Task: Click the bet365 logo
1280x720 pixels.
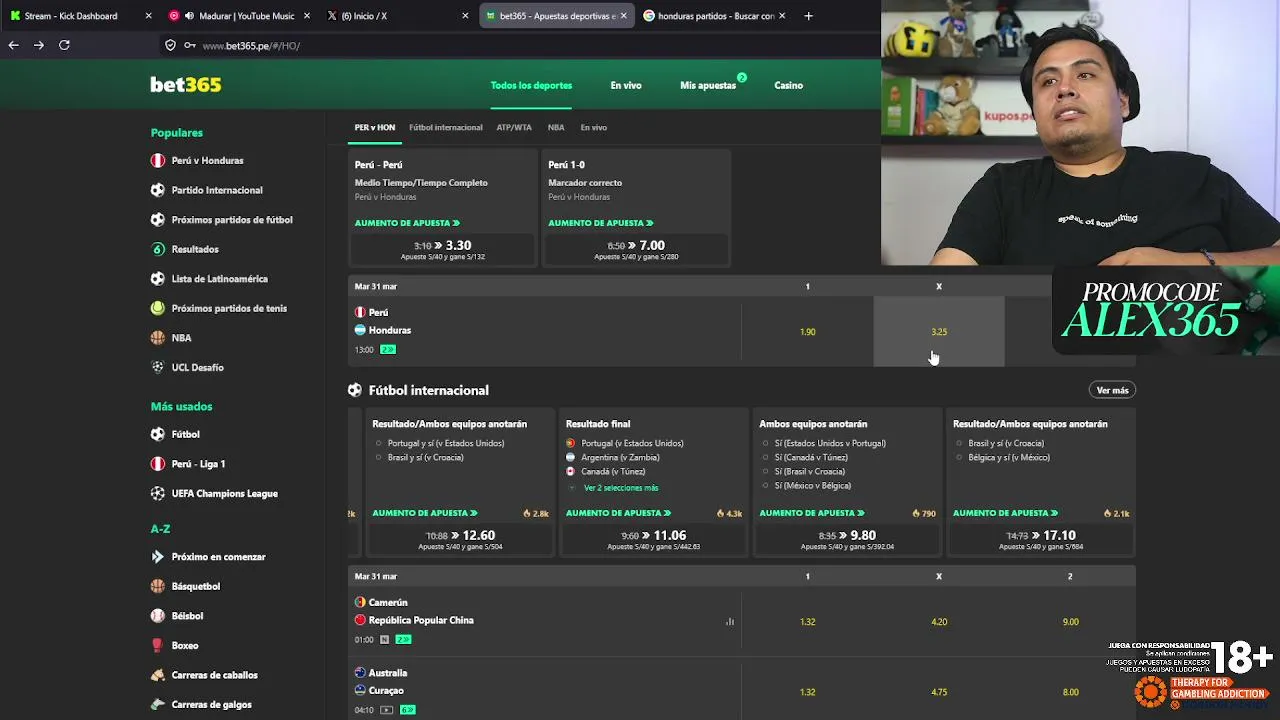Action: click(x=185, y=85)
